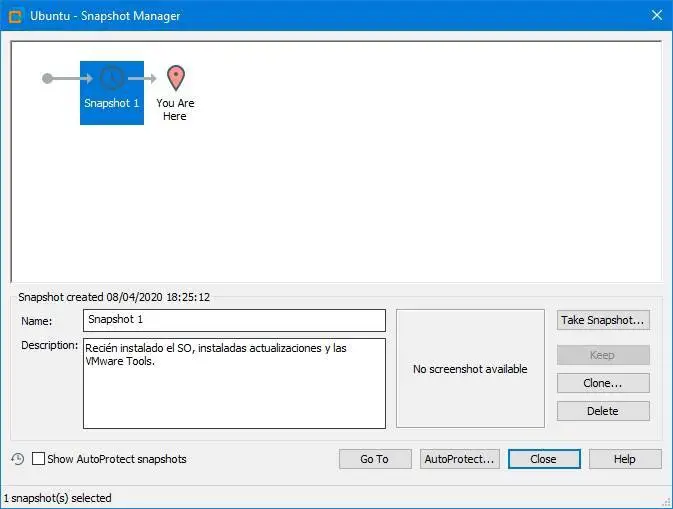The width and height of the screenshot is (673, 509).
Task: Click the Close button
Action: (x=544, y=459)
